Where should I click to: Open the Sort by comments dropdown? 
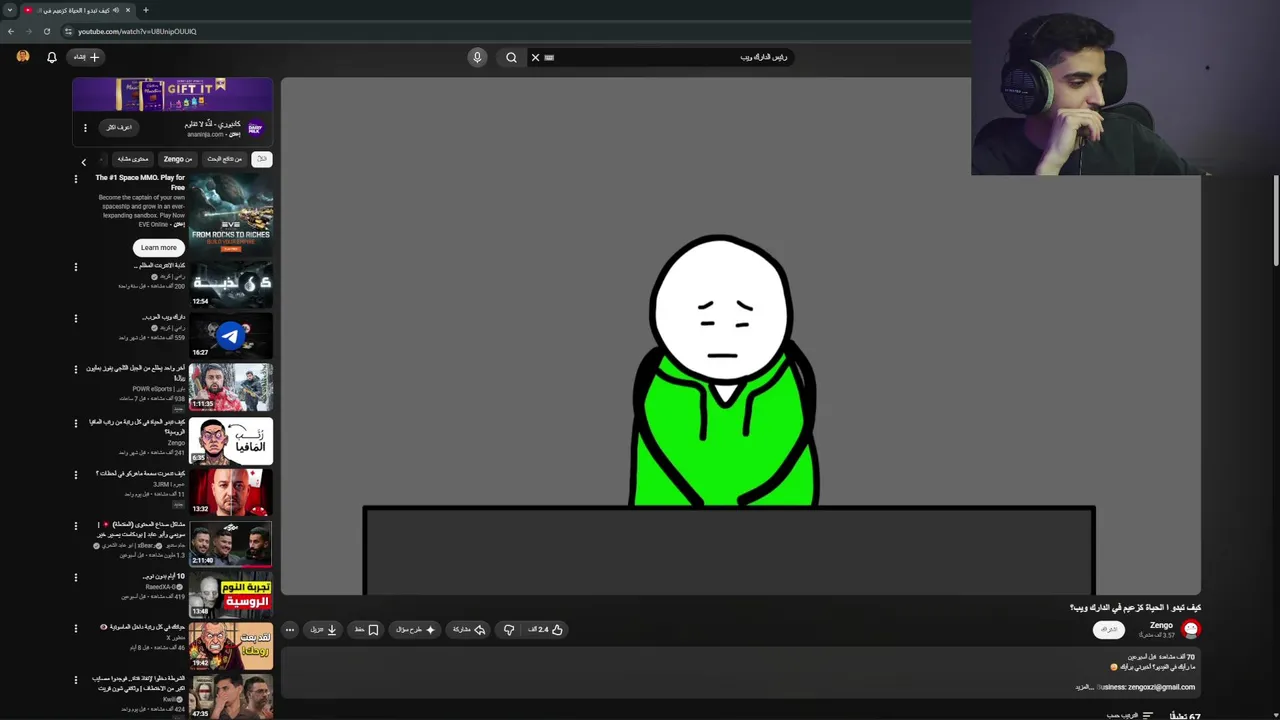(1130, 715)
